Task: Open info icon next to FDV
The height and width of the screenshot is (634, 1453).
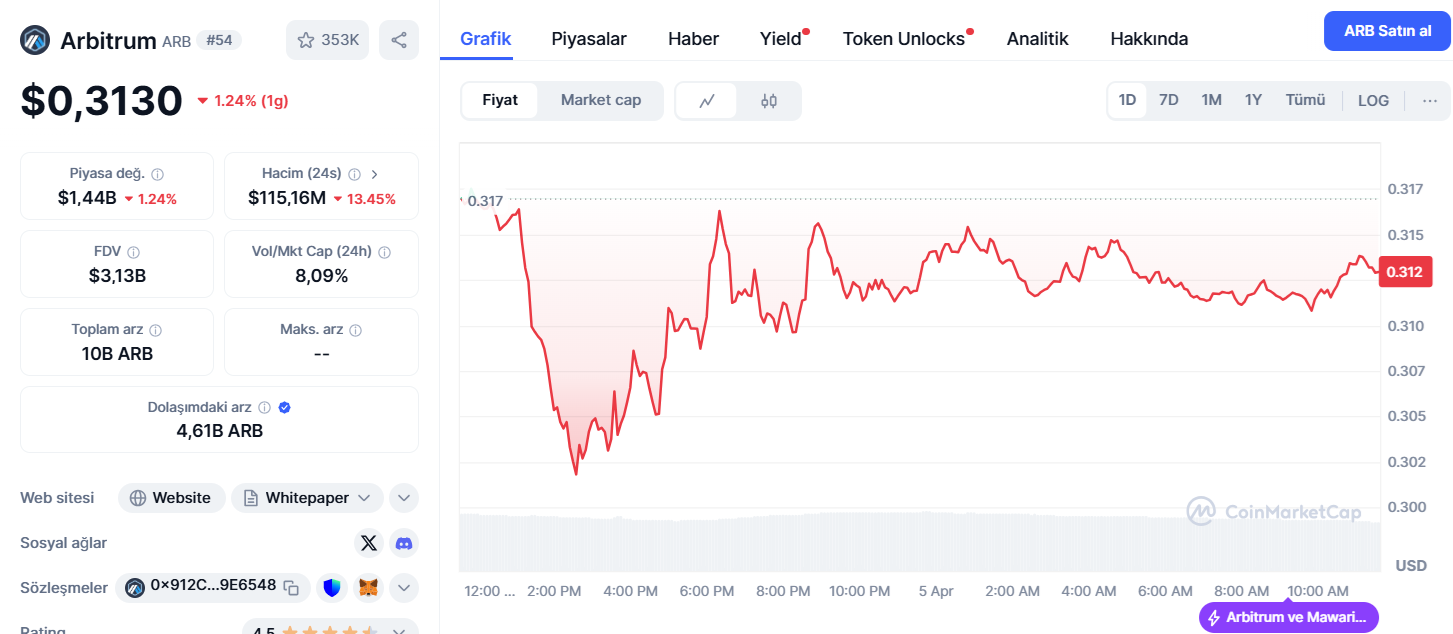Action: [x=134, y=252]
